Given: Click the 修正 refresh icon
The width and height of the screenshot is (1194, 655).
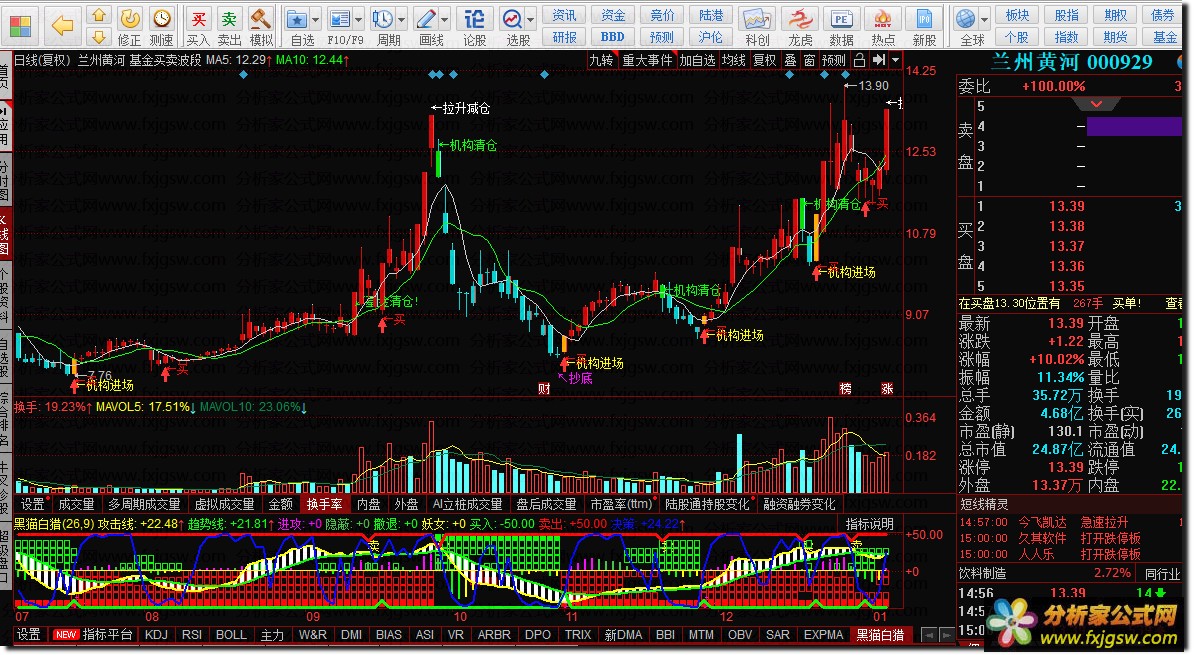Looking at the screenshot, I should tap(129, 18).
